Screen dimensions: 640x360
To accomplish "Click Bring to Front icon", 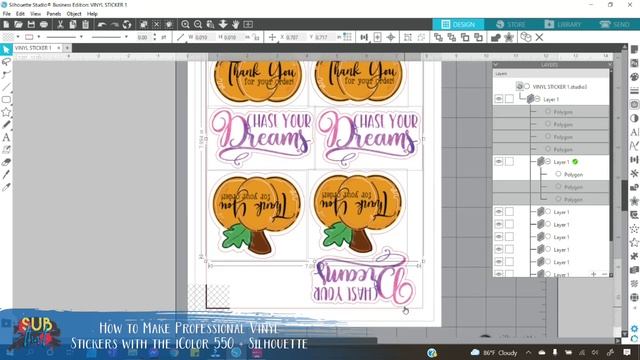I will point(438,38).
